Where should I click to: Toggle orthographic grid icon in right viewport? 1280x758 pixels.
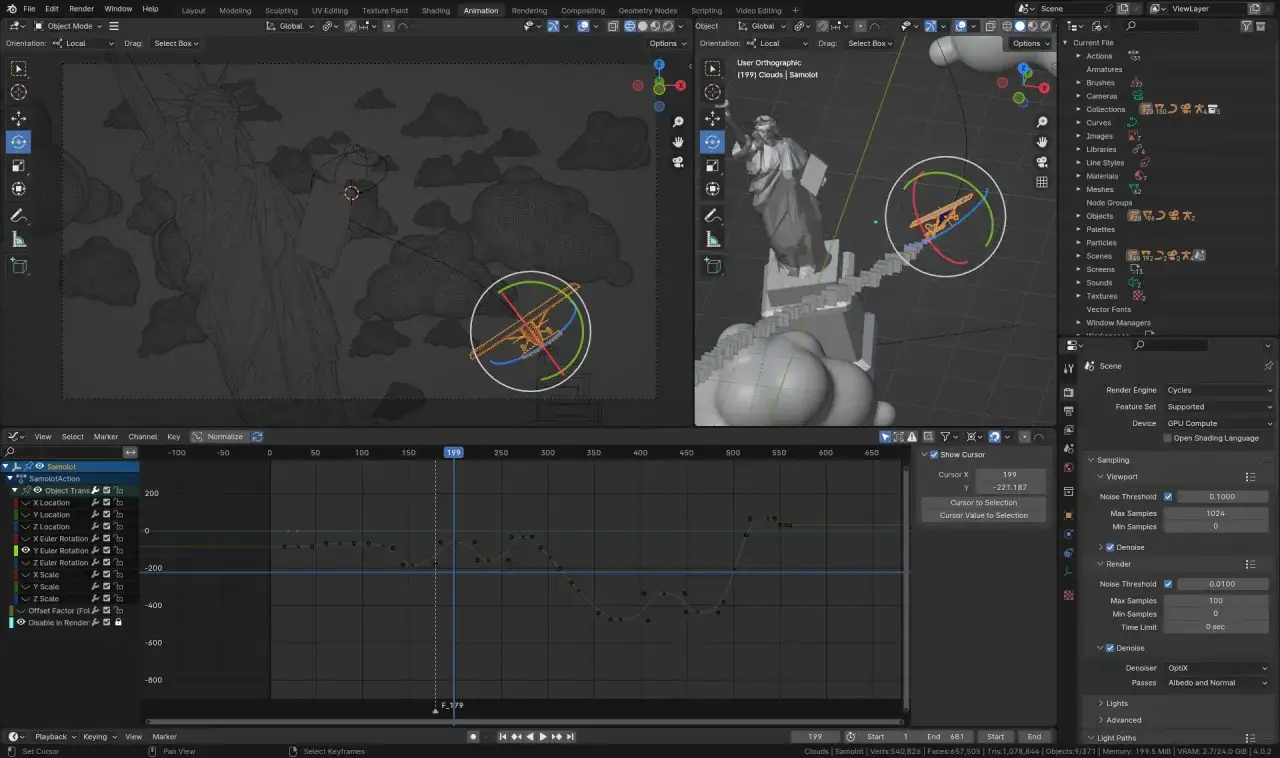pyautogui.click(x=1042, y=182)
